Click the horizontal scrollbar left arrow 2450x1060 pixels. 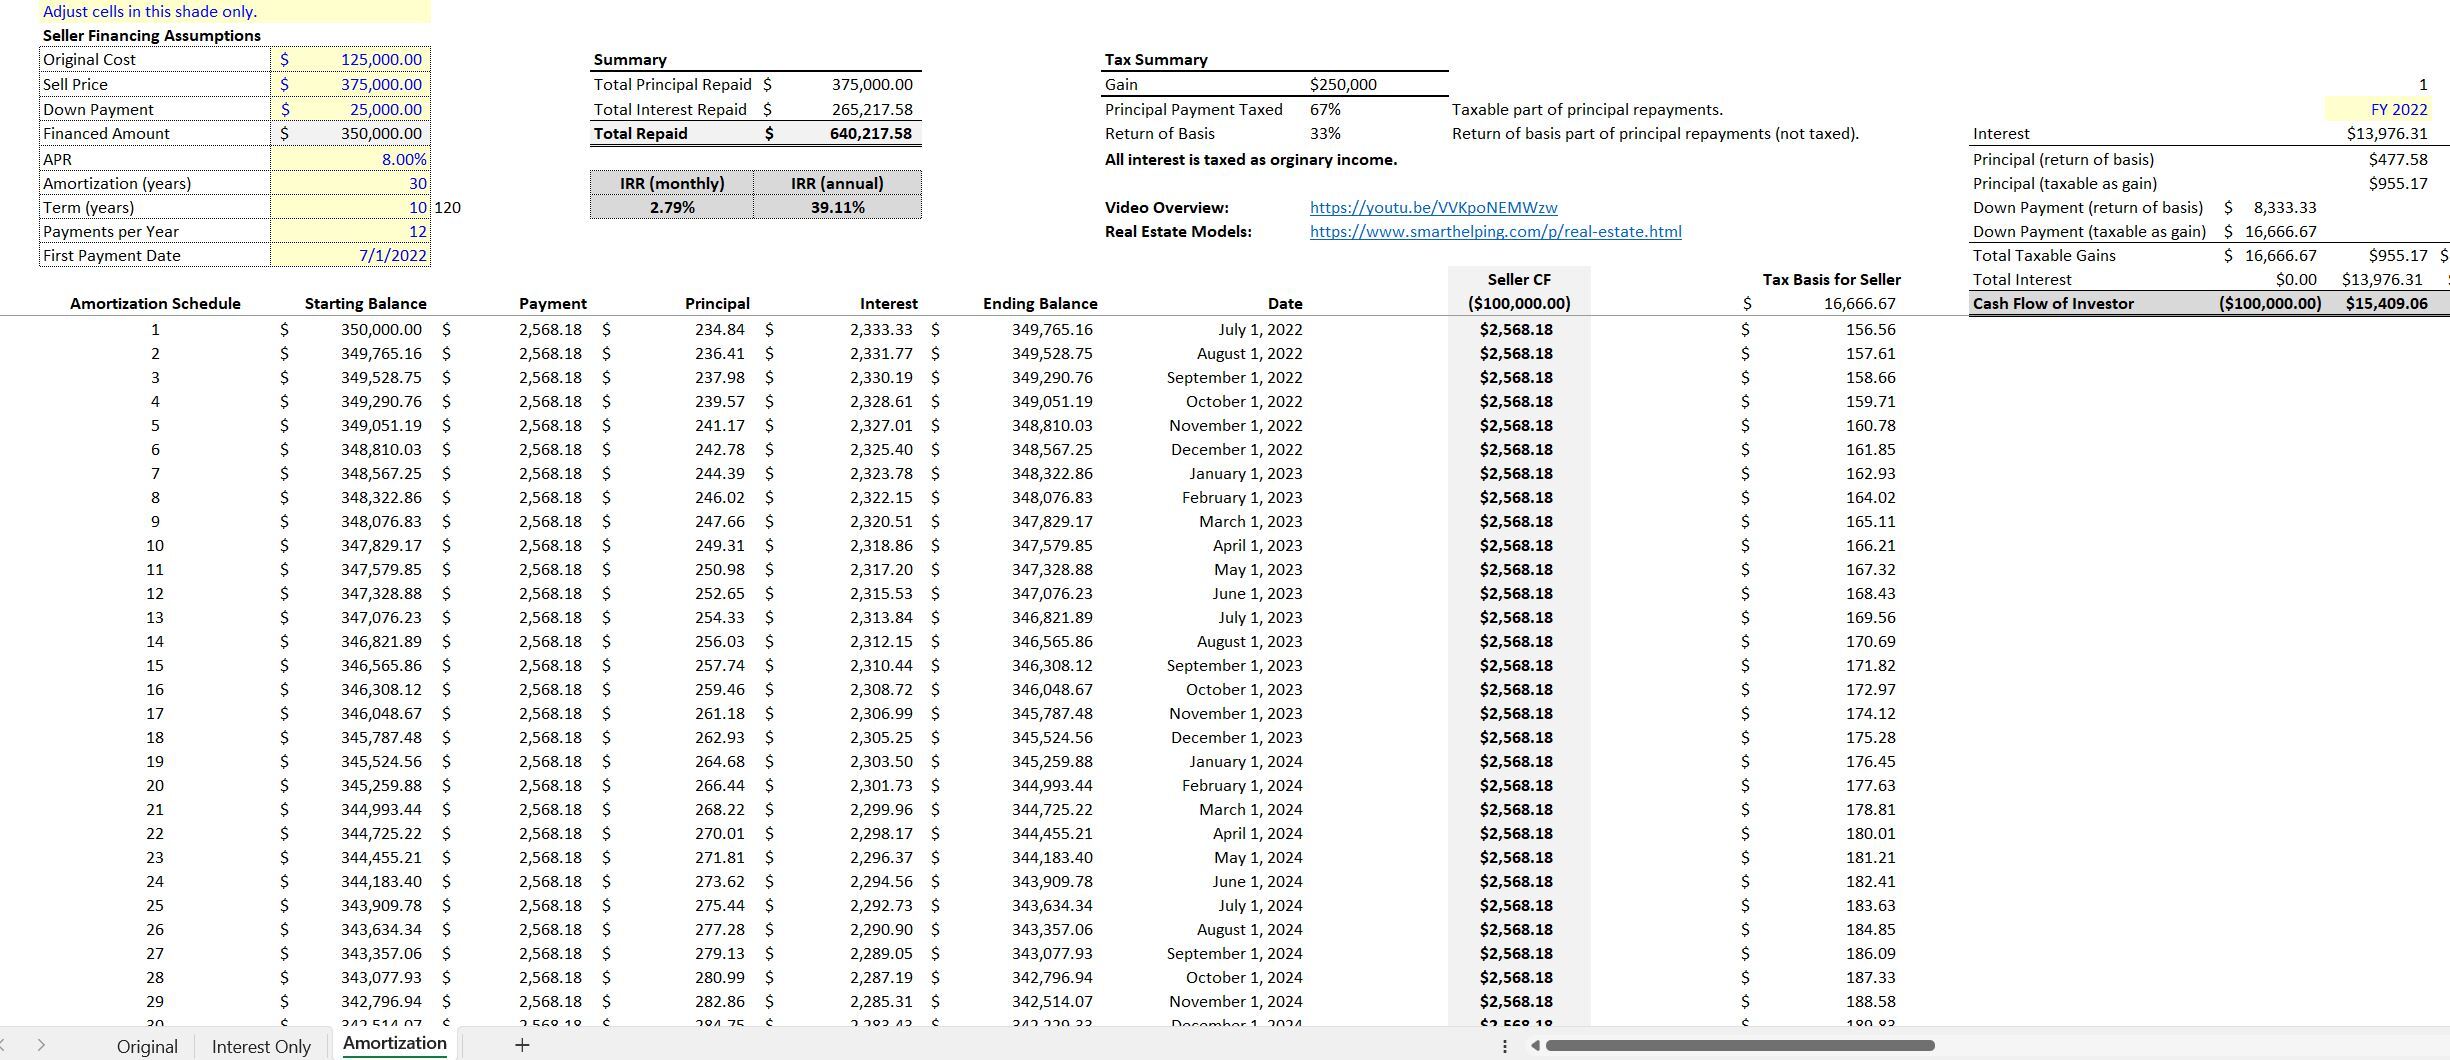click(x=1535, y=1045)
